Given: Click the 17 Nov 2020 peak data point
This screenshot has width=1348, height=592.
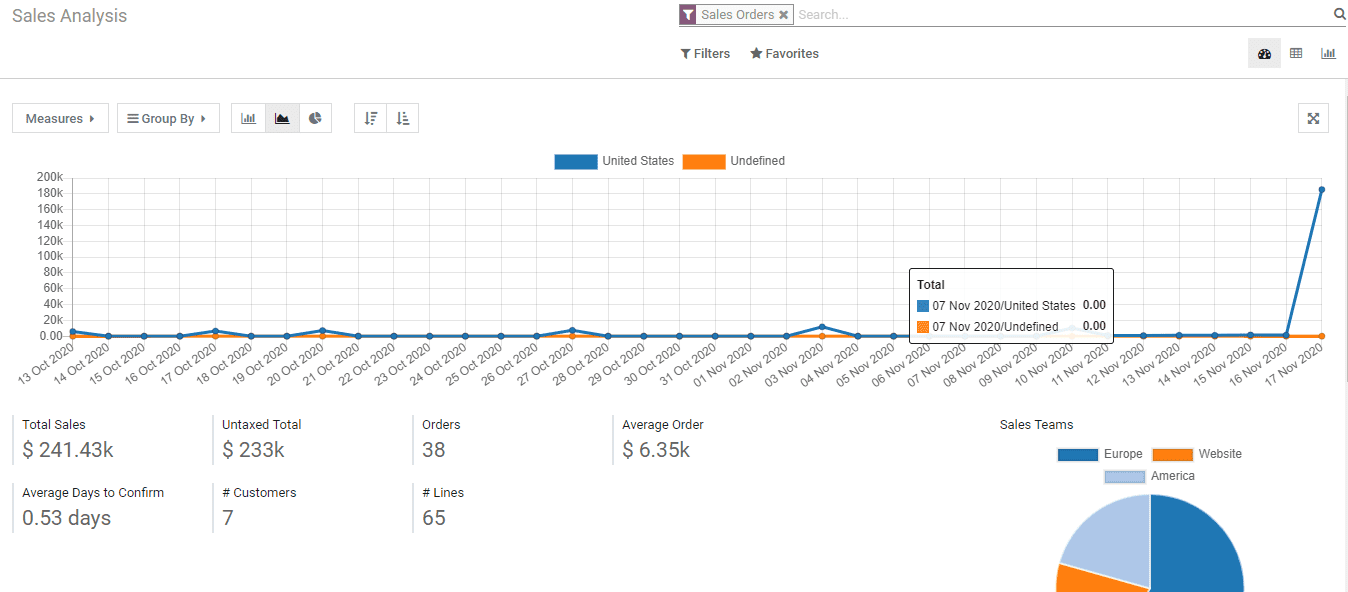Looking at the screenshot, I should click(x=1321, y=189).
